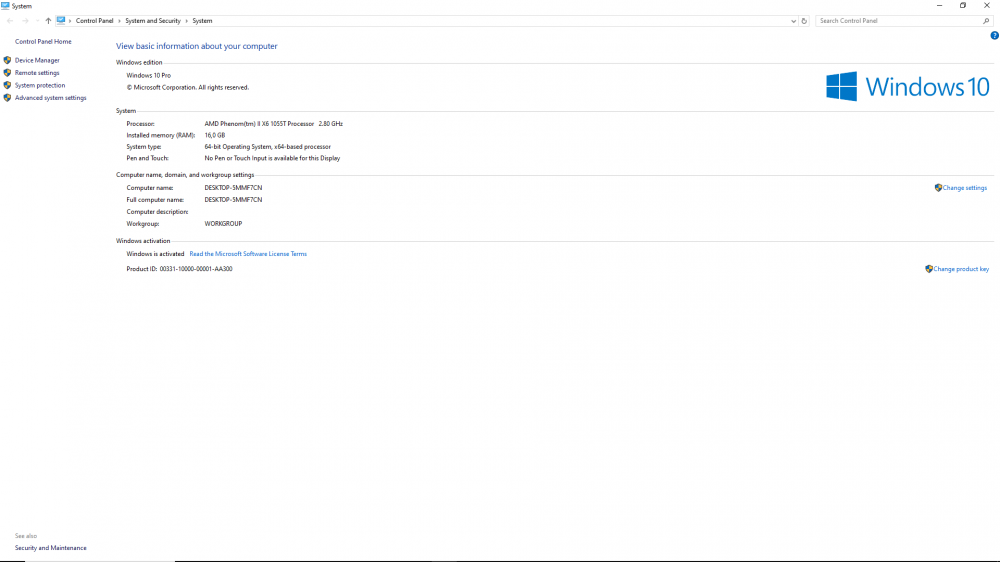Image resolution: width=1000 pixels, height=562 pixels.
Task: Close the System window
Action: [987, 6]
